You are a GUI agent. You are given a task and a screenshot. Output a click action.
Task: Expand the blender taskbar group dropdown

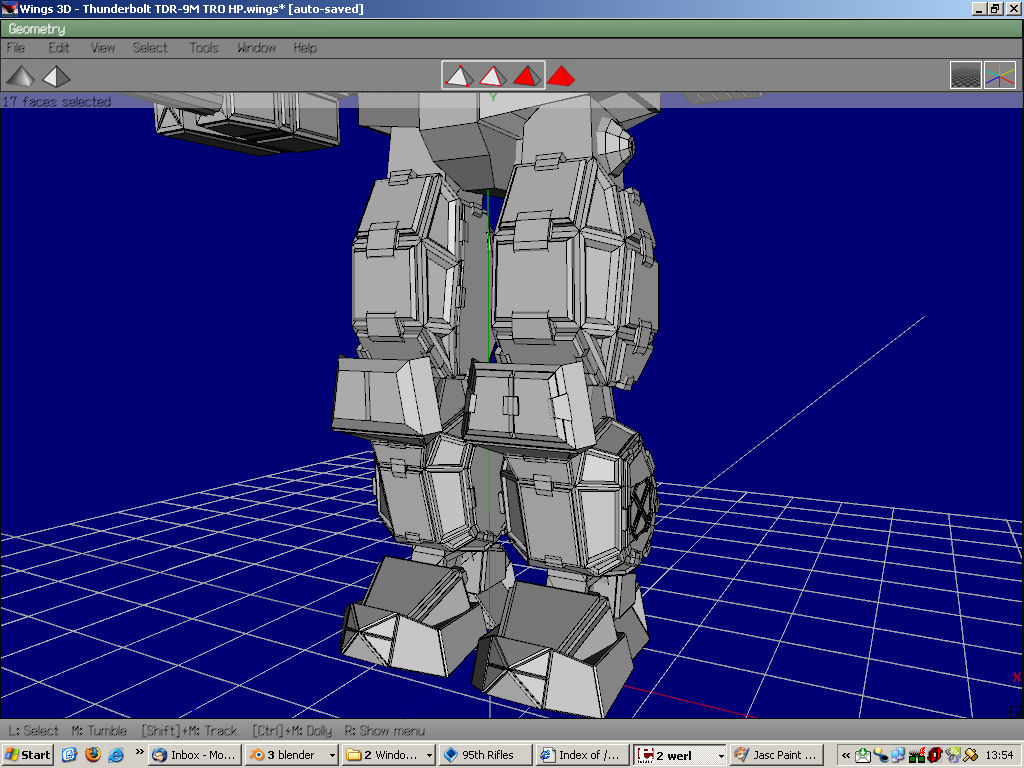click(x=332, y=756)
